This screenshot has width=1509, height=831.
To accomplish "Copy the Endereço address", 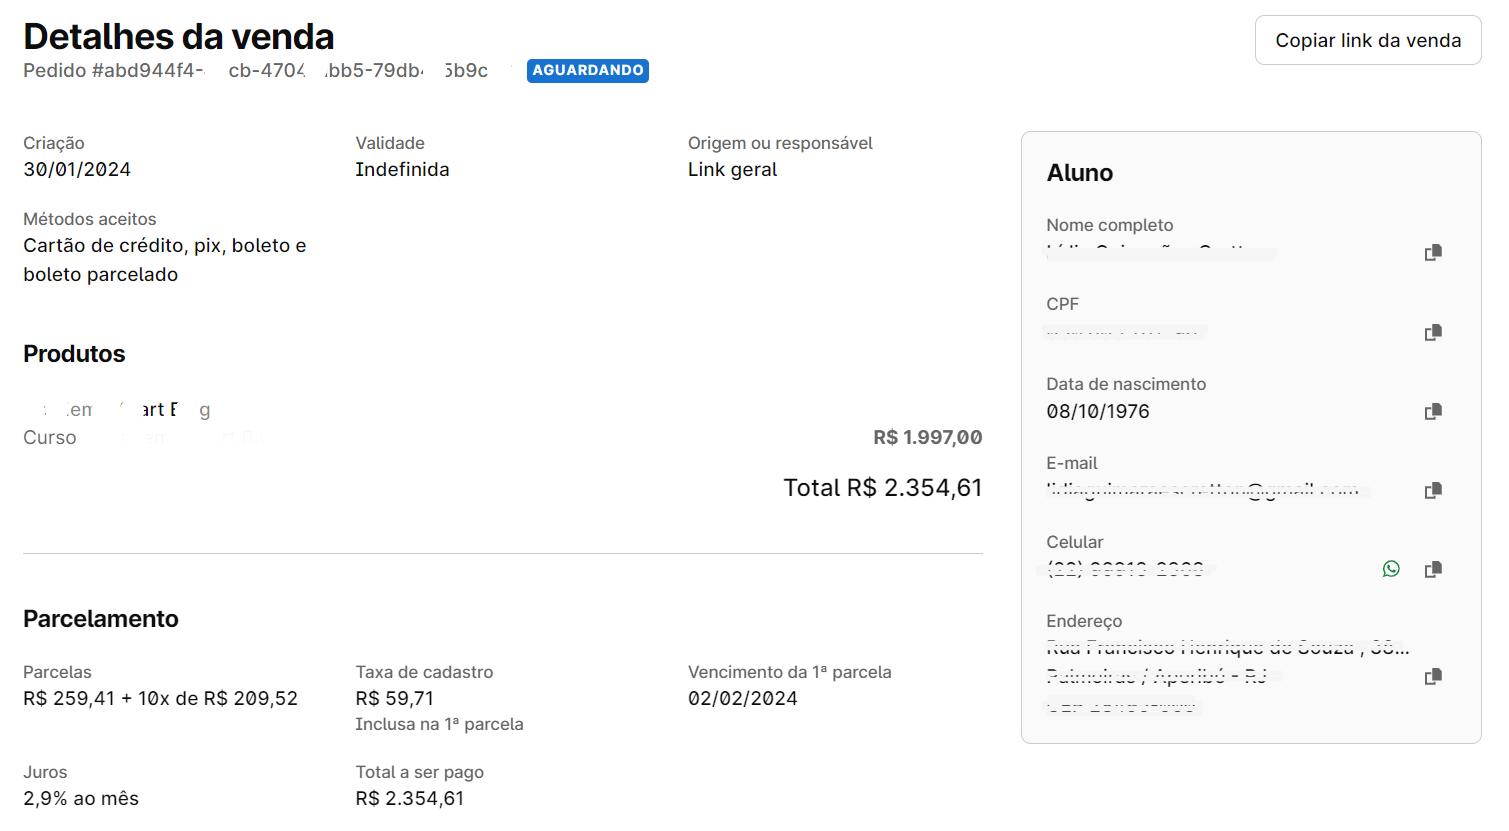I will 1433,676.
